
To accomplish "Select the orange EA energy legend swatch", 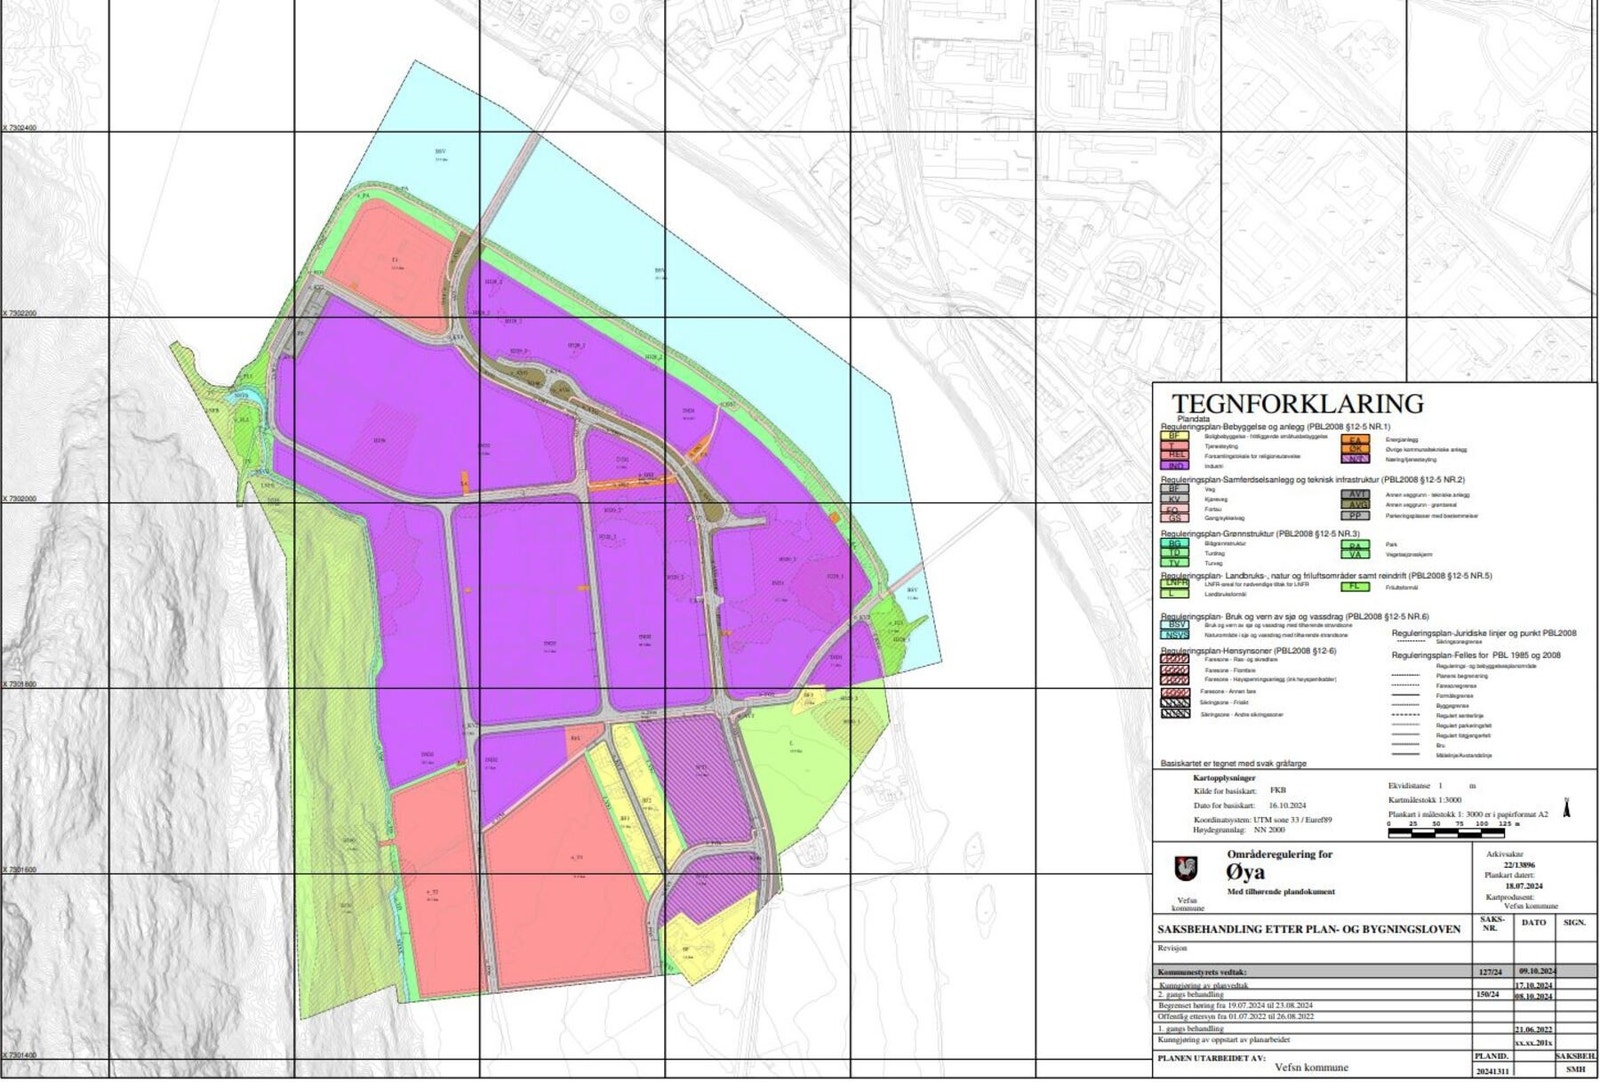I will coord(1355,439).
